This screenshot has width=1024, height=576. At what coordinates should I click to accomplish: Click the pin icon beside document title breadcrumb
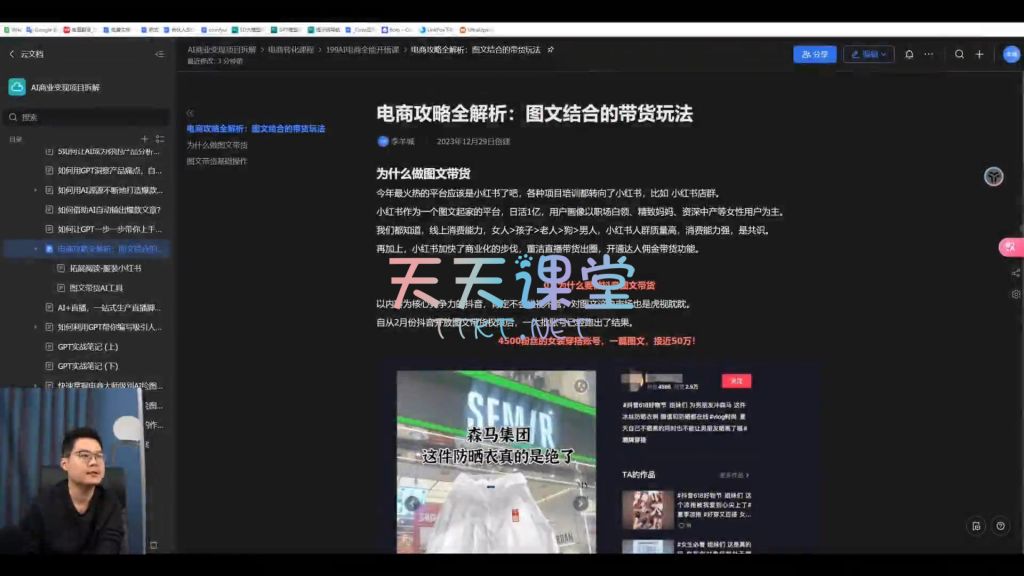point(551,49)
